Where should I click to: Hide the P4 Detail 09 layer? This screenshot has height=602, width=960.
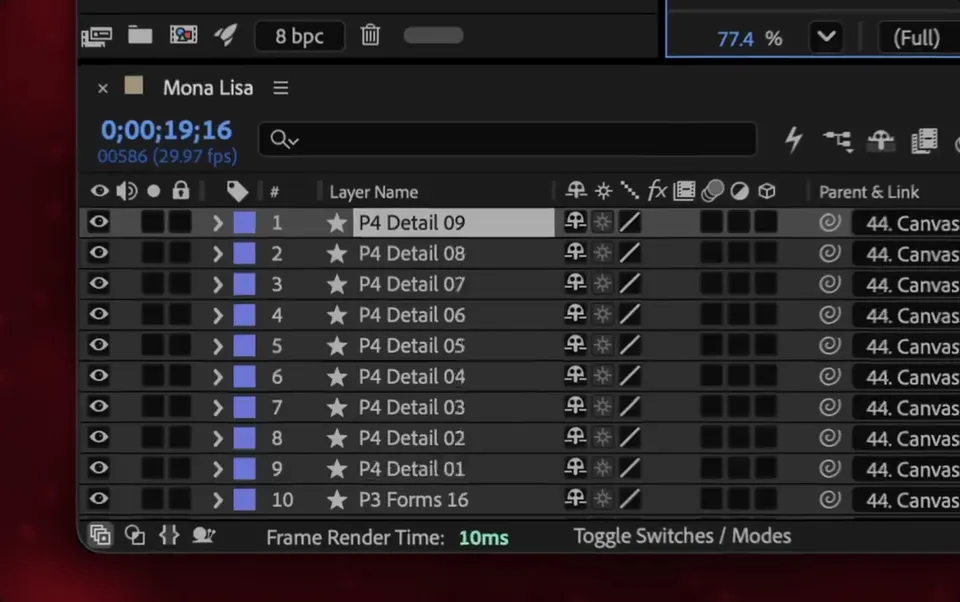99,222
